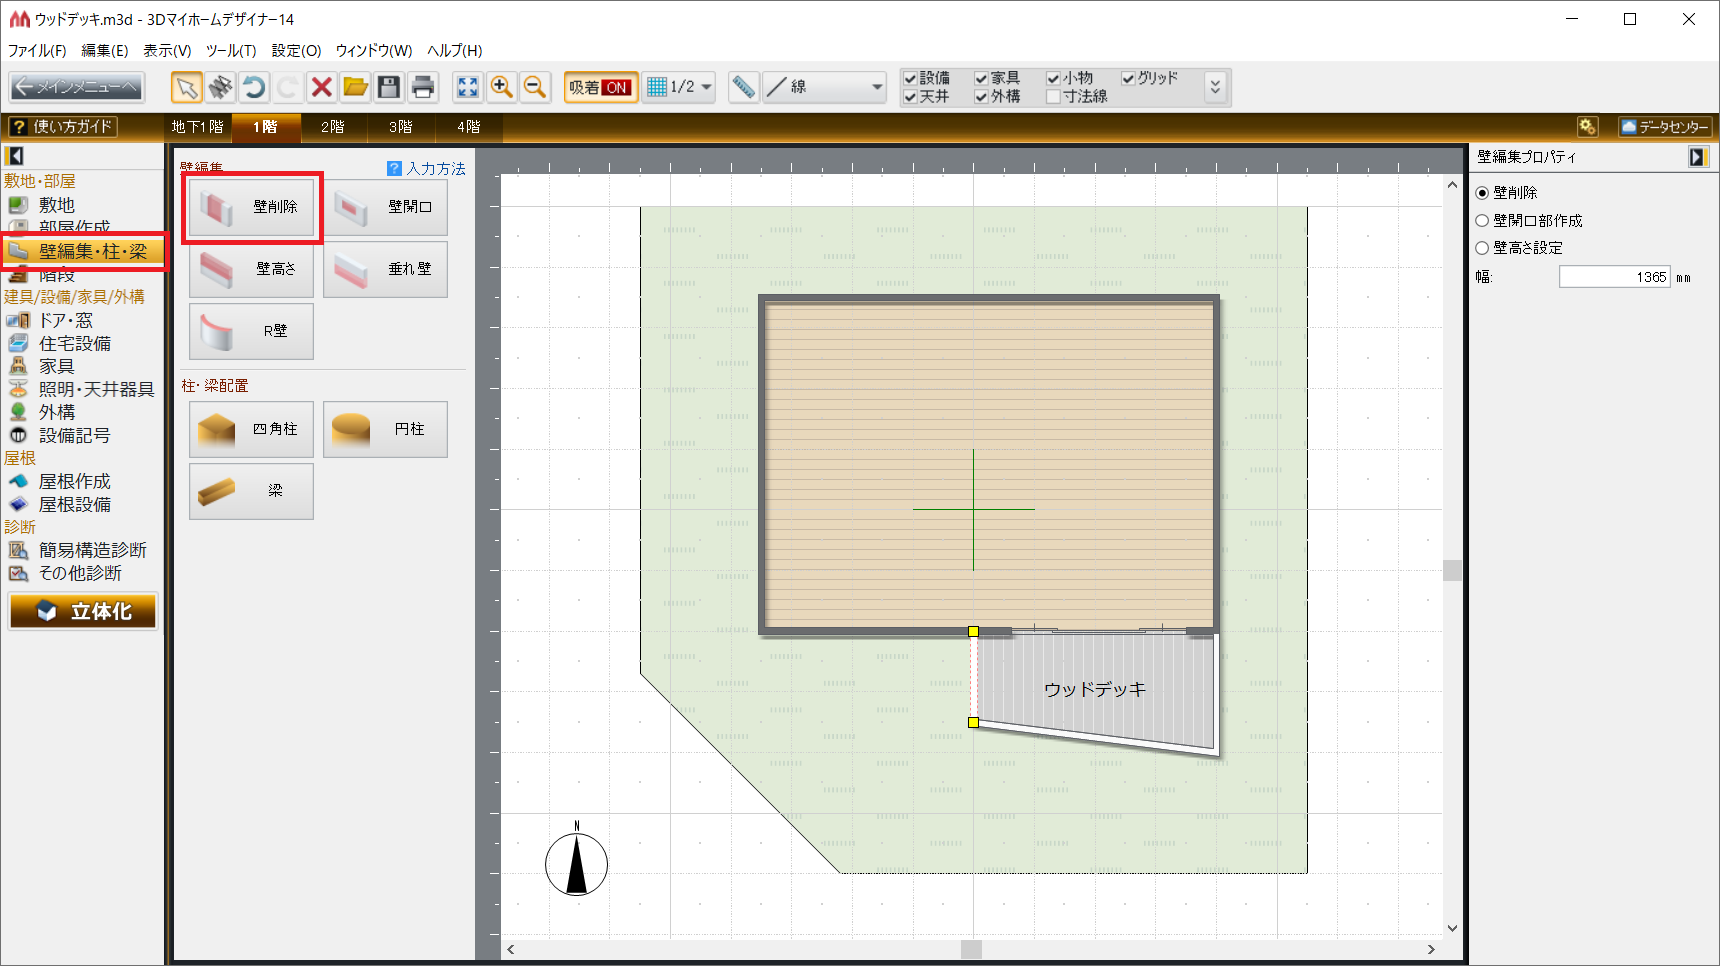Click the zoom in magnifier icon
The image size is (1720, 966).
coord(501,87)
